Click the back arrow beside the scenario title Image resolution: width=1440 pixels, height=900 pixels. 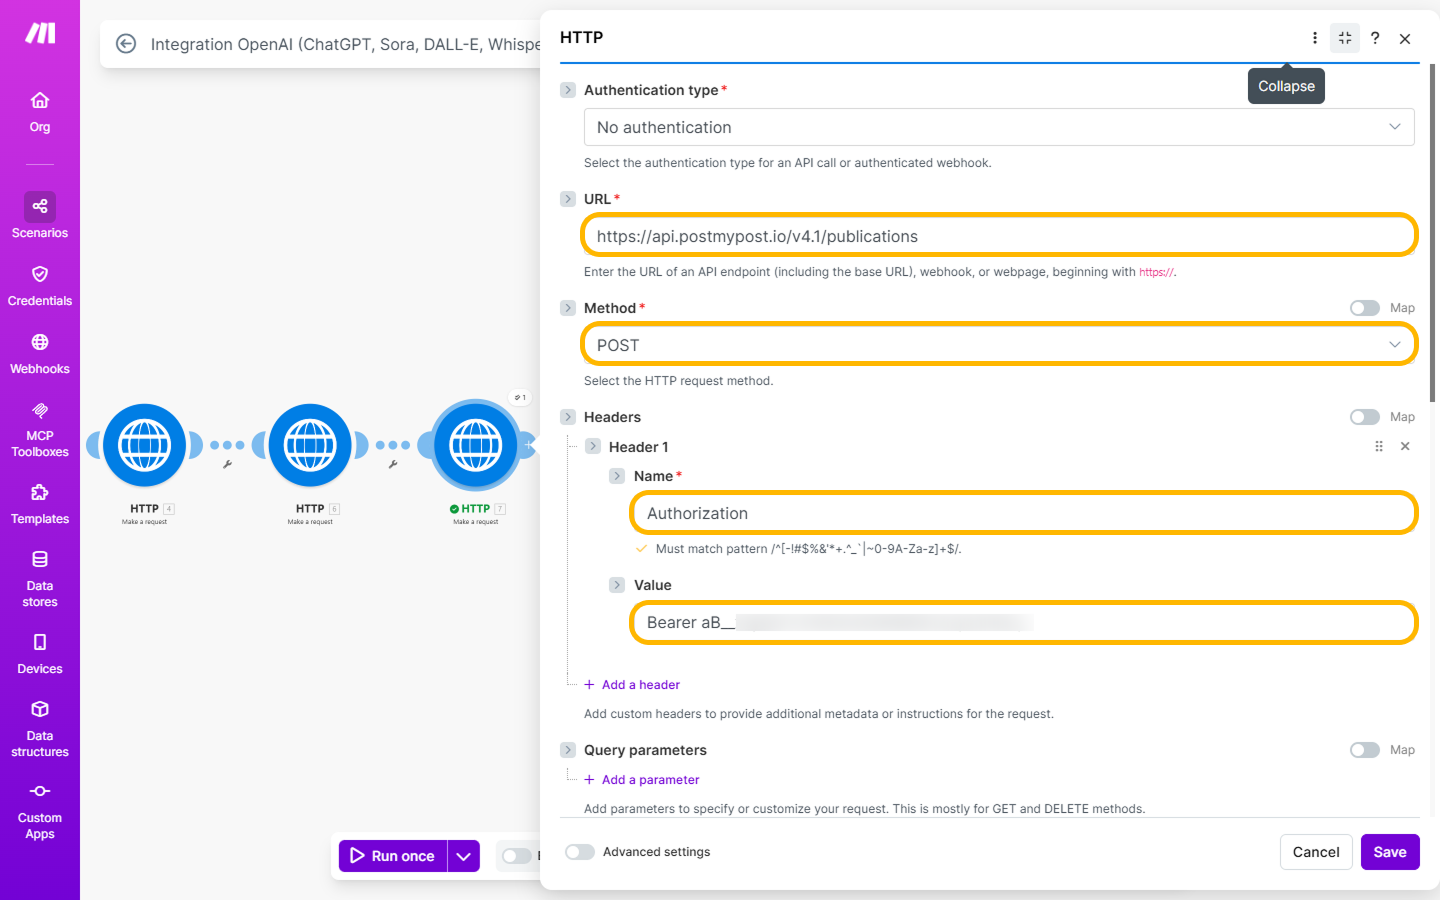pyautogui.click(x=126, y=44)
